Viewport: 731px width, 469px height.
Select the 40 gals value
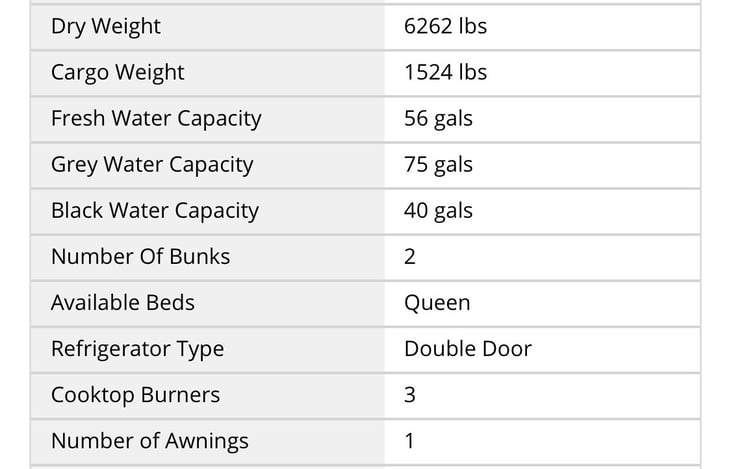coord(438,211)
